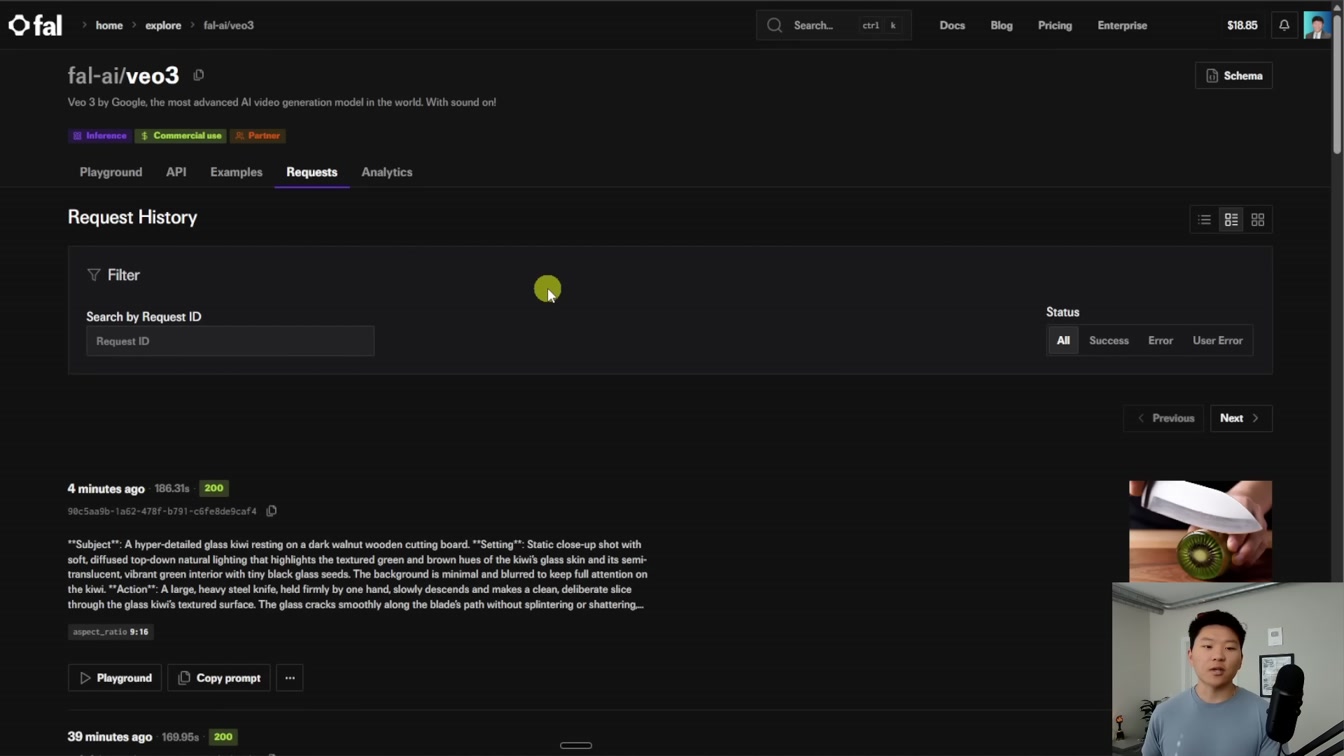Switch to the Examples tab
The height and width of the screenshot is (756, 1344).
pos(236,172)
